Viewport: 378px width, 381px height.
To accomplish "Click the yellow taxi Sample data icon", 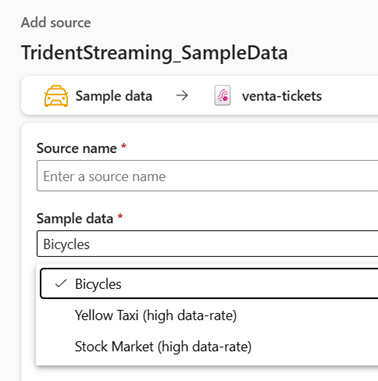I will pos(56,96).
